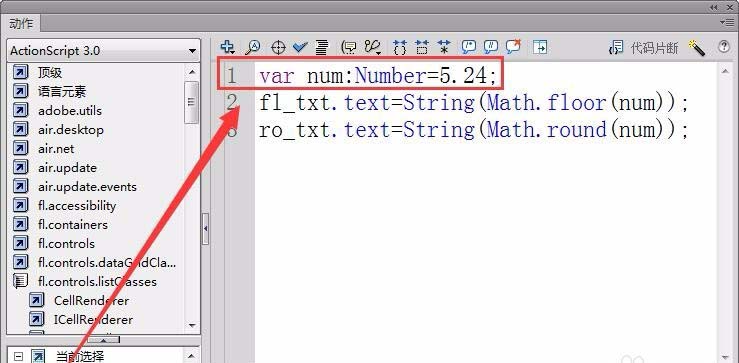Click the horizontal splitter grip below toolbox
The width and height of the screenshot is (739, 363).
(x=104, y=339)
